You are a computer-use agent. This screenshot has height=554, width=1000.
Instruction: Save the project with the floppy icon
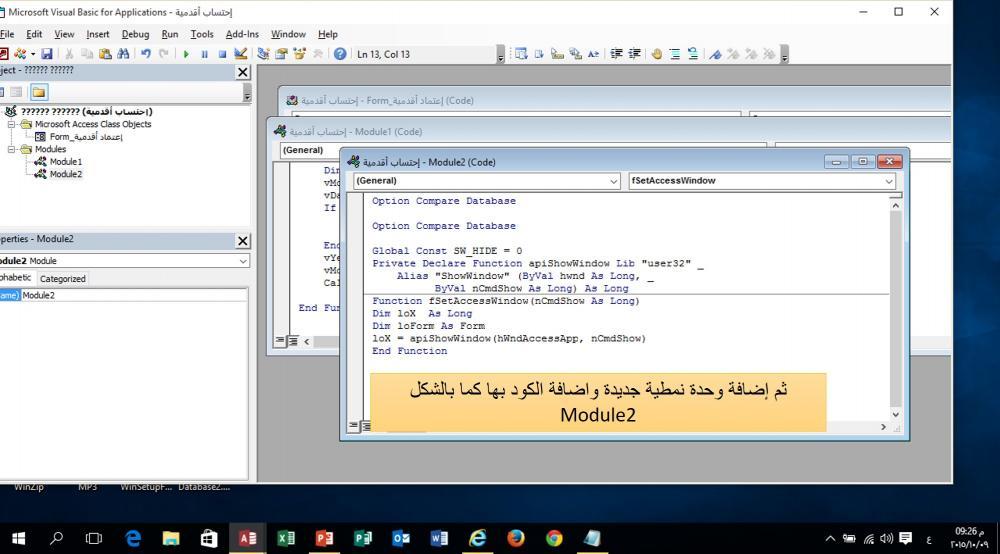47,54
